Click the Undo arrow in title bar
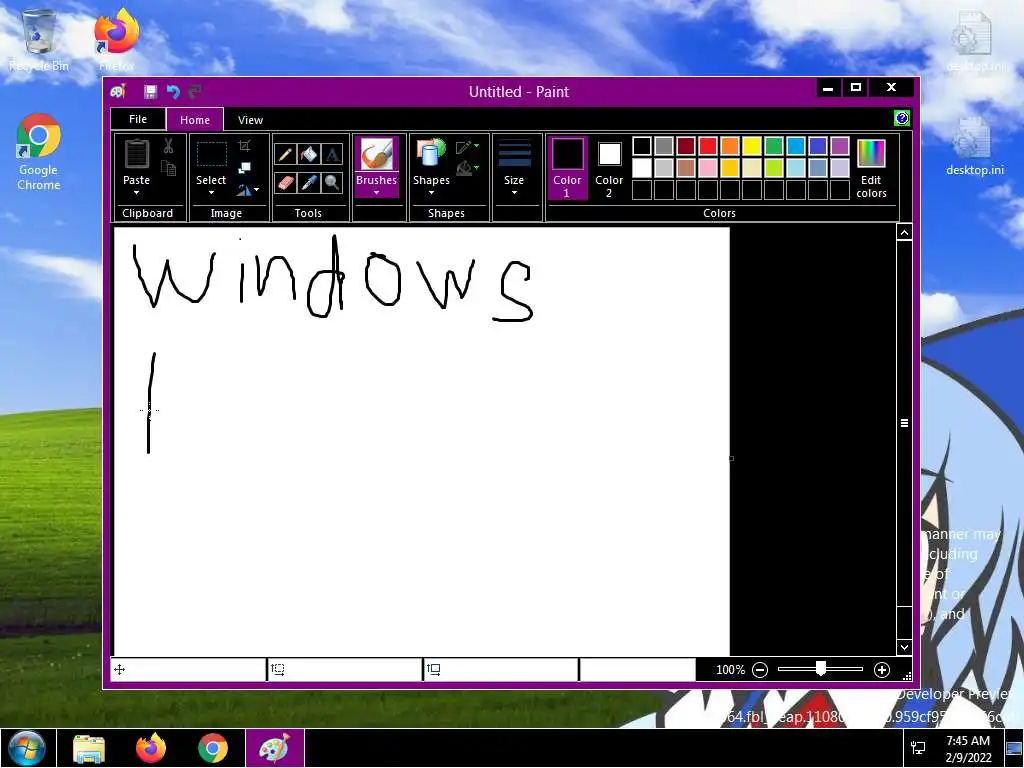The image size is (1024, 768). coord(173,91)
